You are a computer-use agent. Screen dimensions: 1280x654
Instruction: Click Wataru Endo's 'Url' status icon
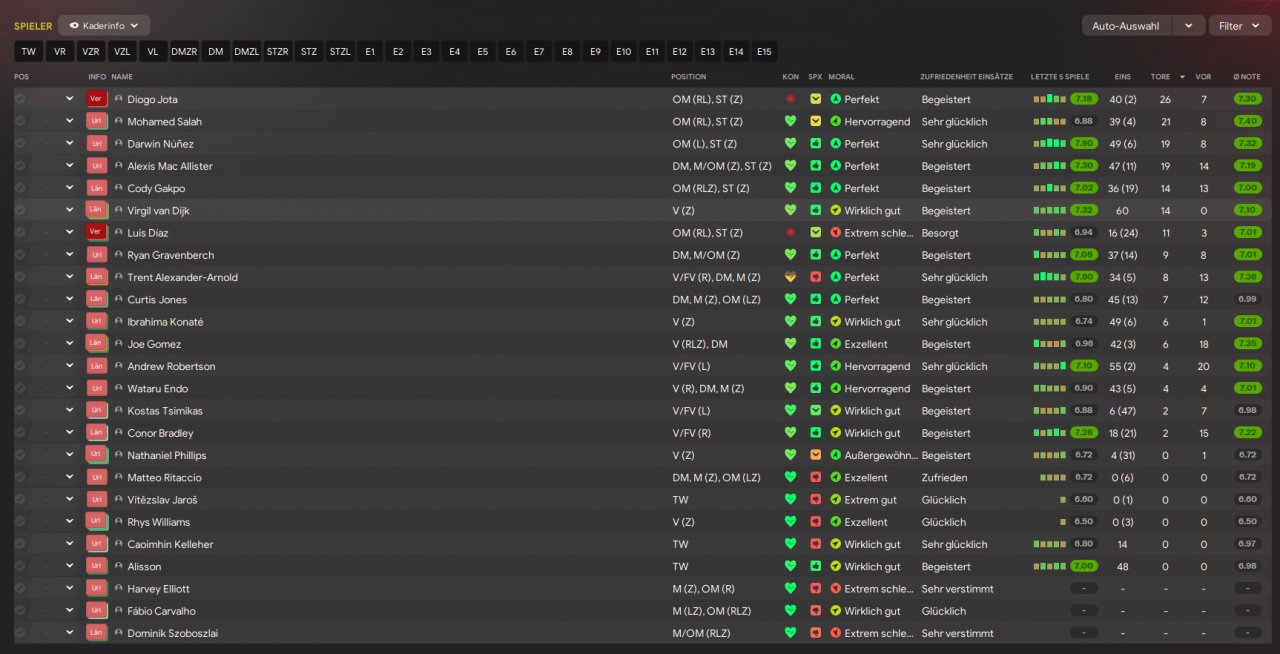[x=97, y=388]
